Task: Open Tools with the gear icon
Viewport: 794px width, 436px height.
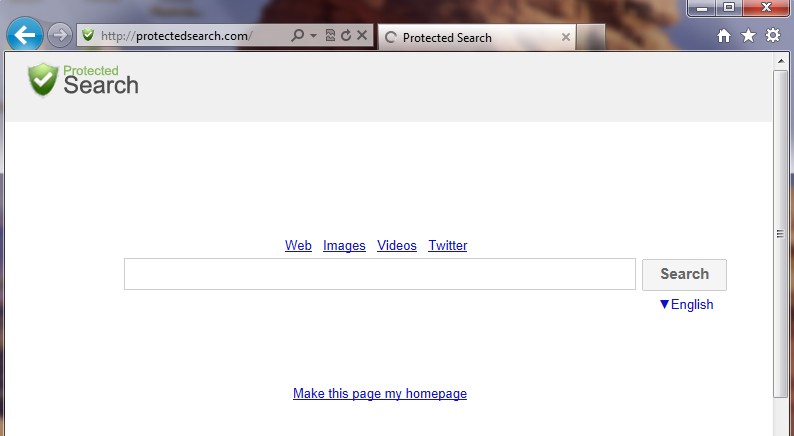Action: click(773, 35)
